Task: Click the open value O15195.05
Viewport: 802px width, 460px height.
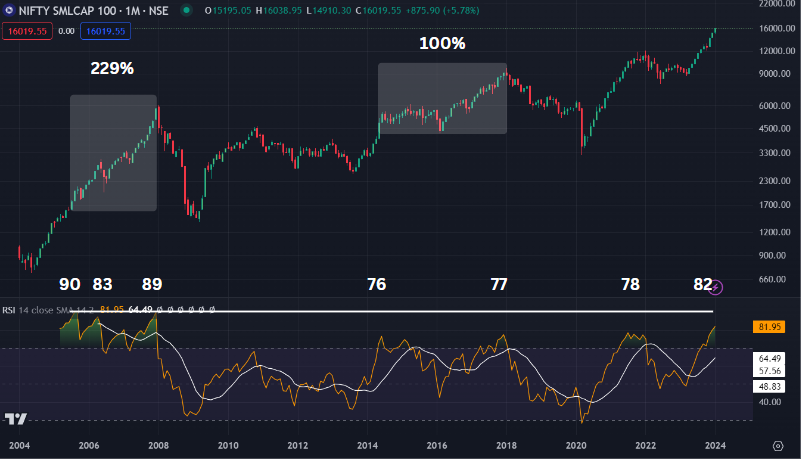Action: (x=228, y=10)
